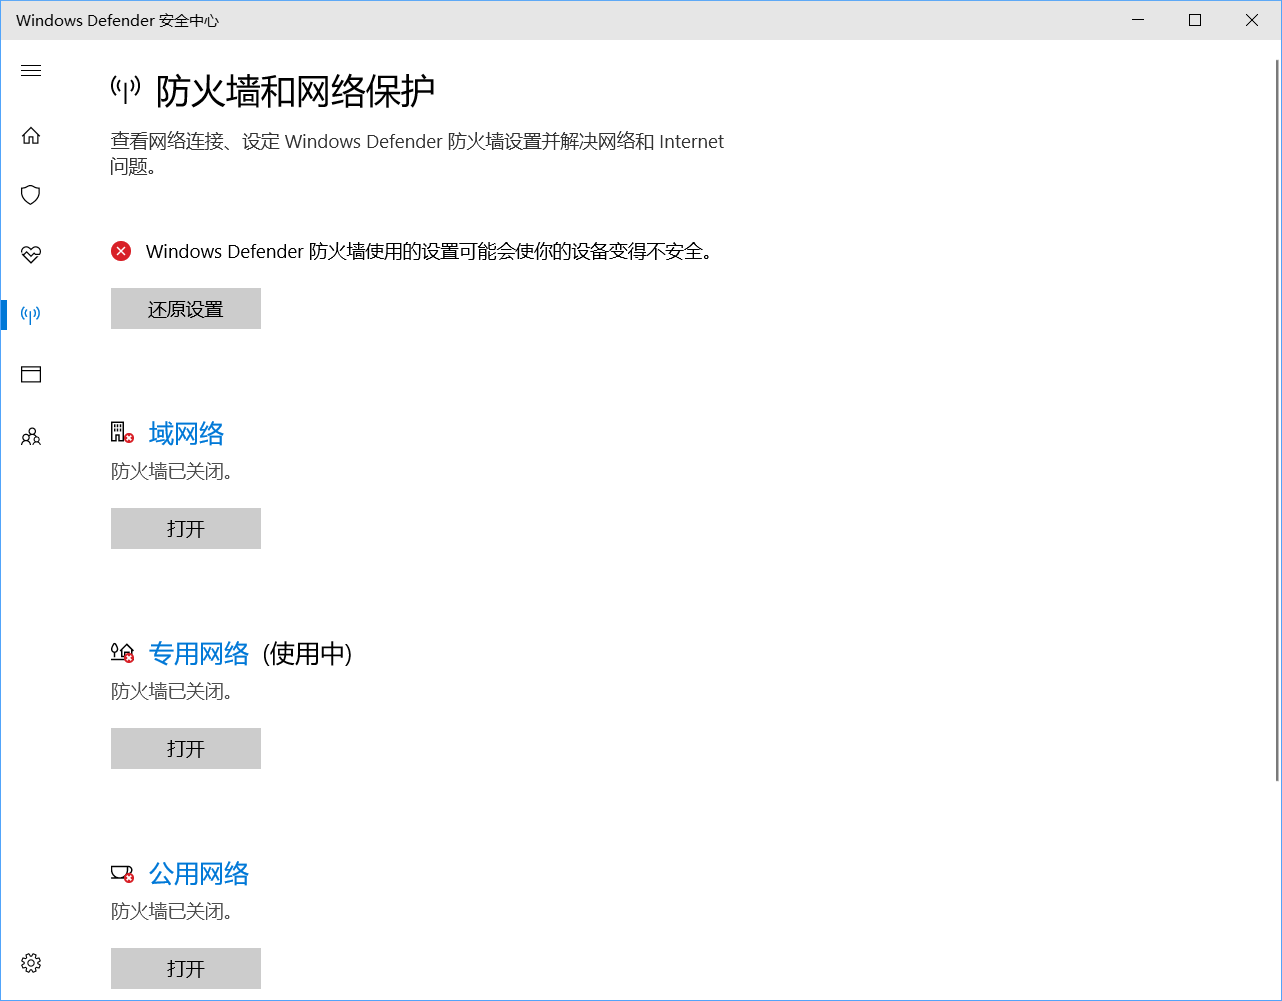Viewport: 1282px width, 1001px height.
Task: Open Device performance and health heart icon
Action: (30, 254)
